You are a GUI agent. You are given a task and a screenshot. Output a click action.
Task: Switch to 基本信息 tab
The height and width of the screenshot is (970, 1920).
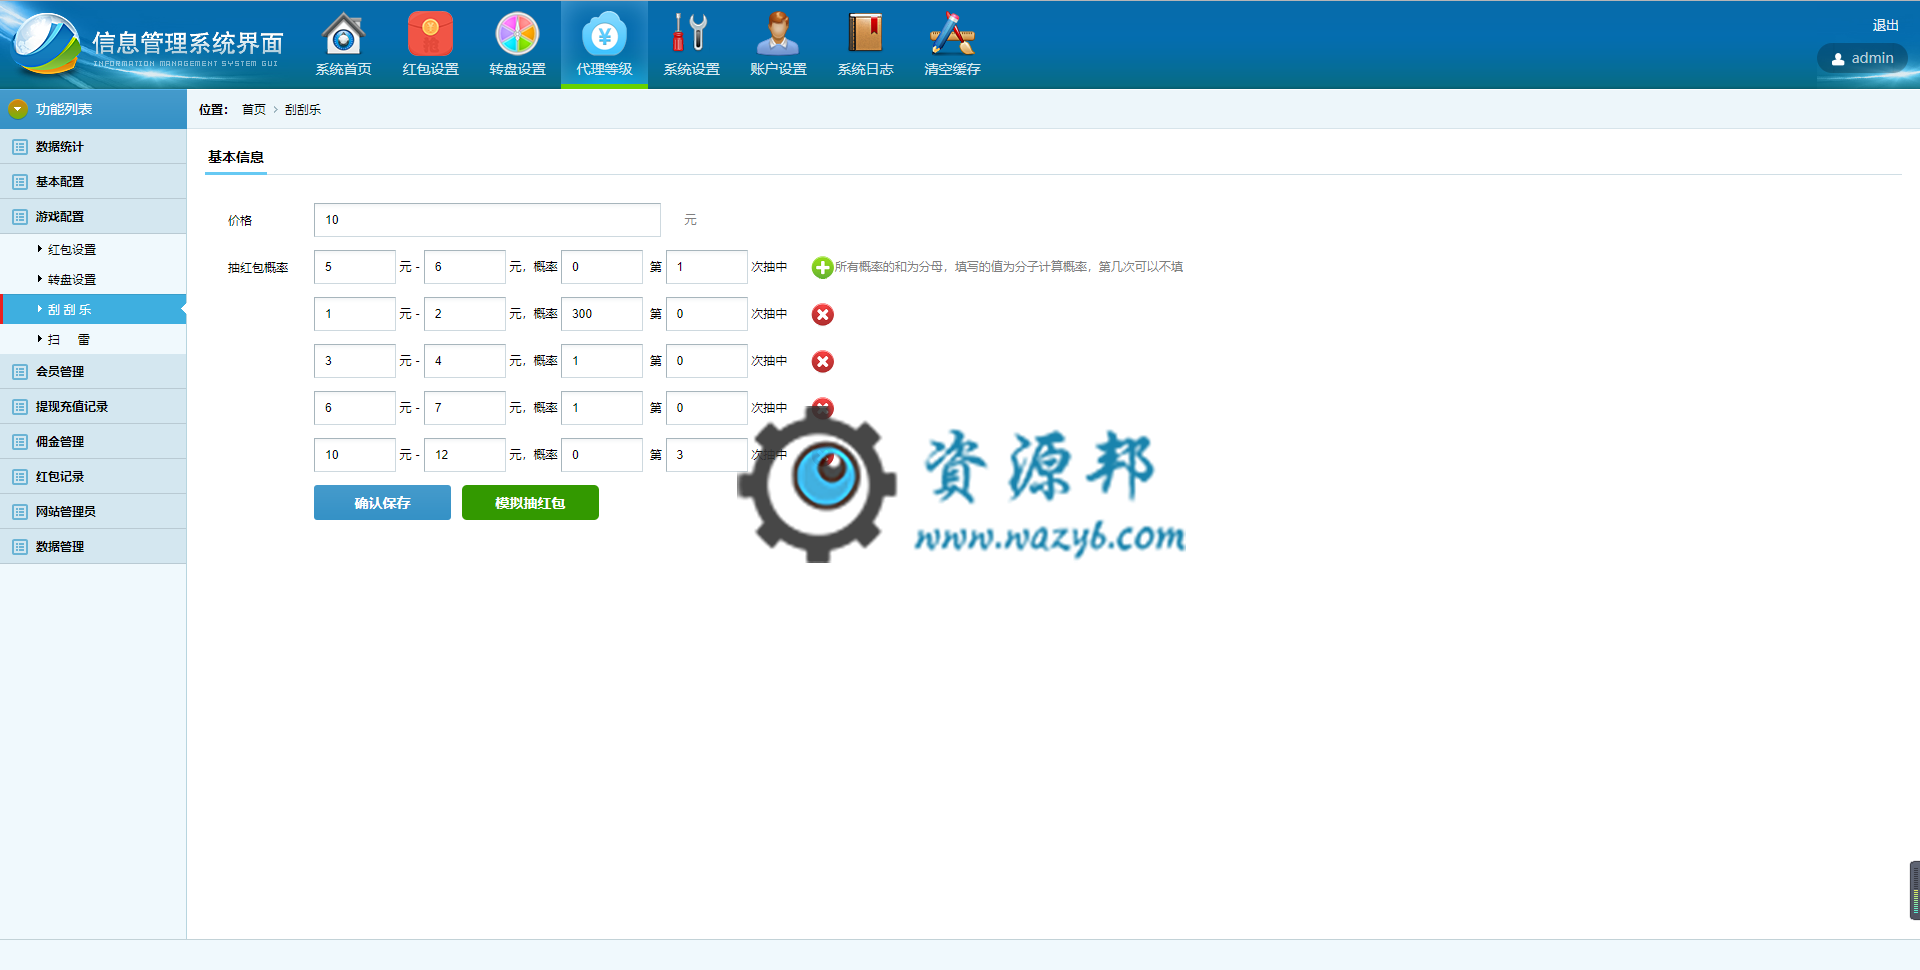coord(236,158)
